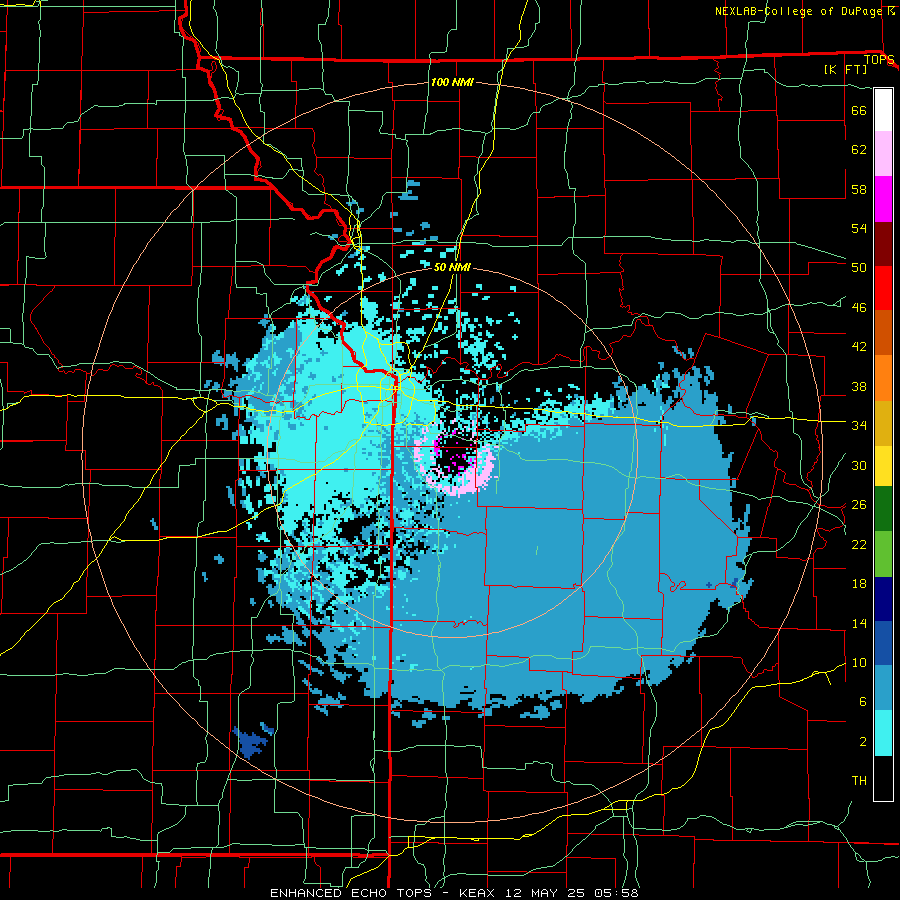900x900 pixels.
Task: Click the dark green legend swatch near 26
Action: tap(883, 509)
